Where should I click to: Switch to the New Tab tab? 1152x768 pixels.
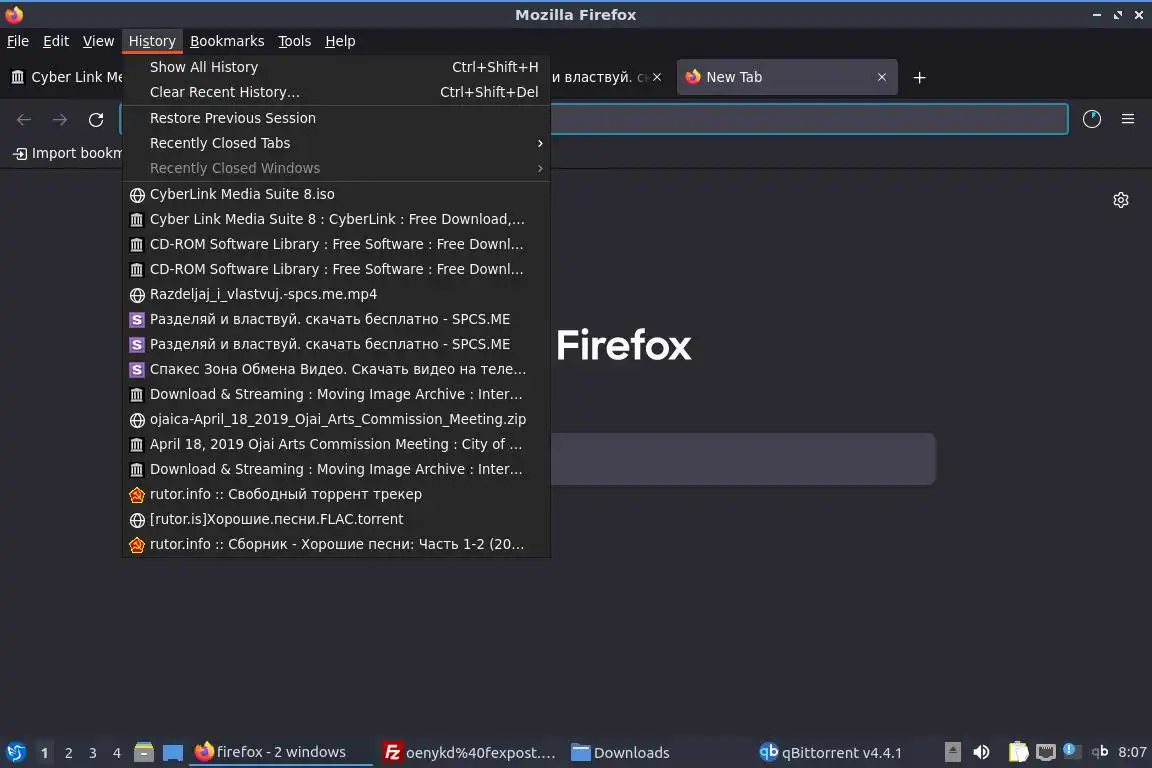coord(787,77)
